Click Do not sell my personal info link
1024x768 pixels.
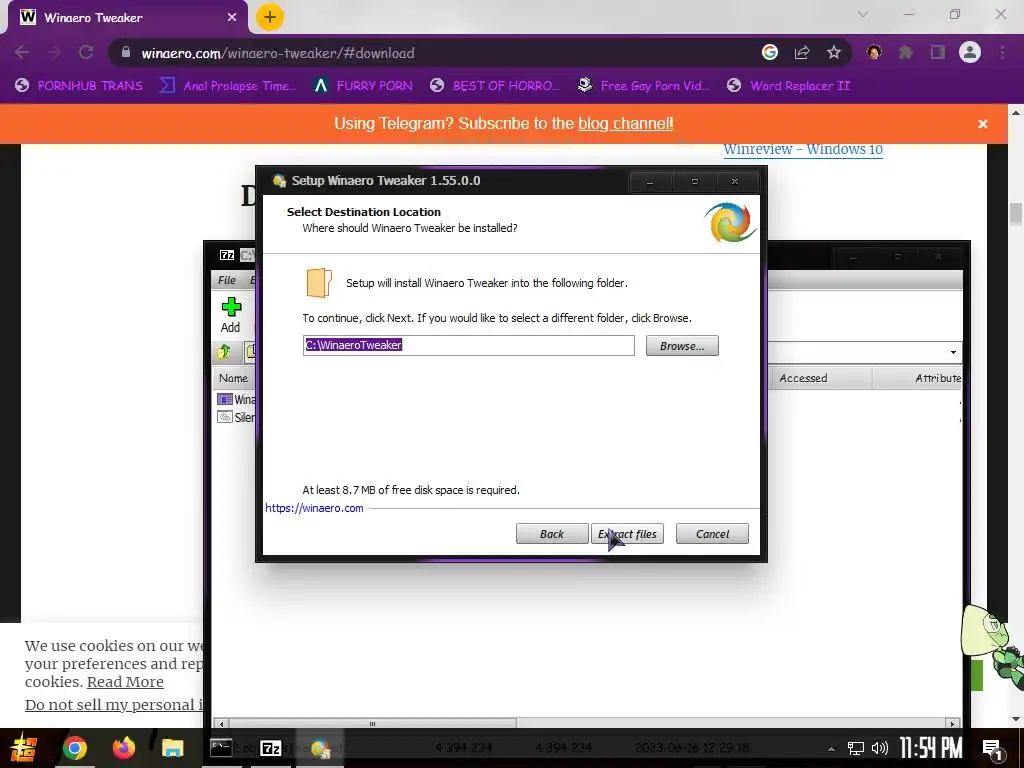(114, 705)
